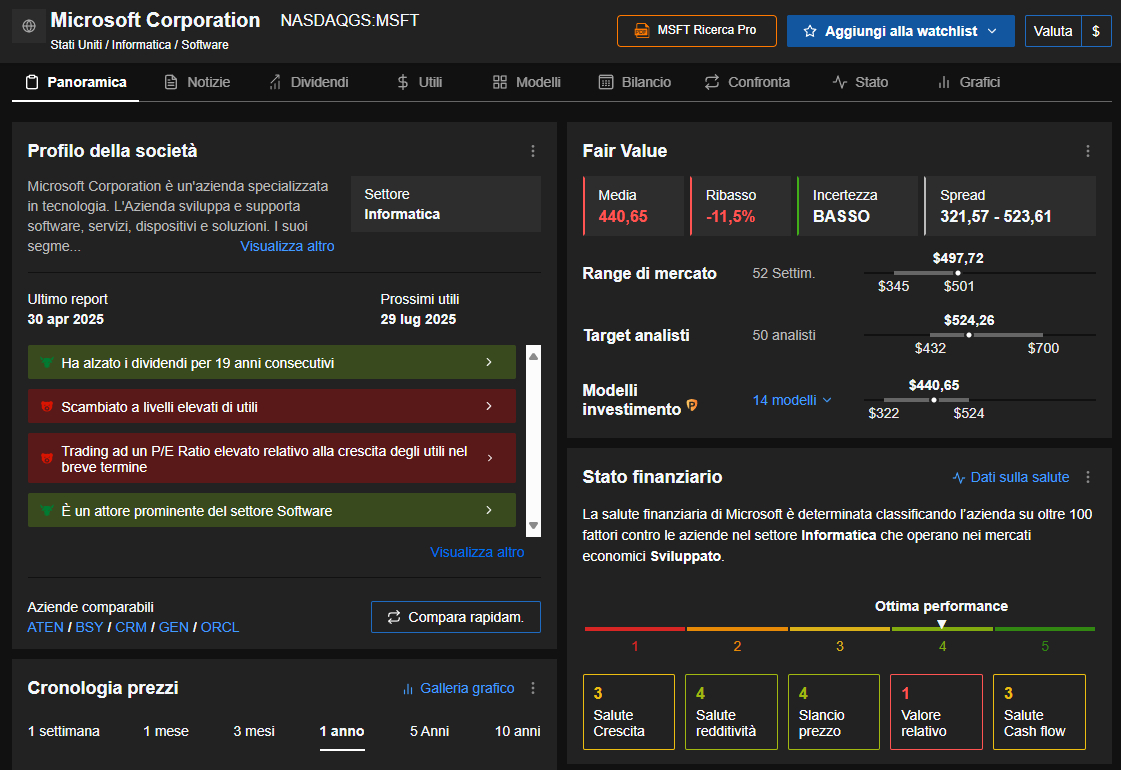Image resolution: width=1121 pixels, height=770 pixels.
Task: Click the Media 440,65 fair value card
Action: coord(633,206)
